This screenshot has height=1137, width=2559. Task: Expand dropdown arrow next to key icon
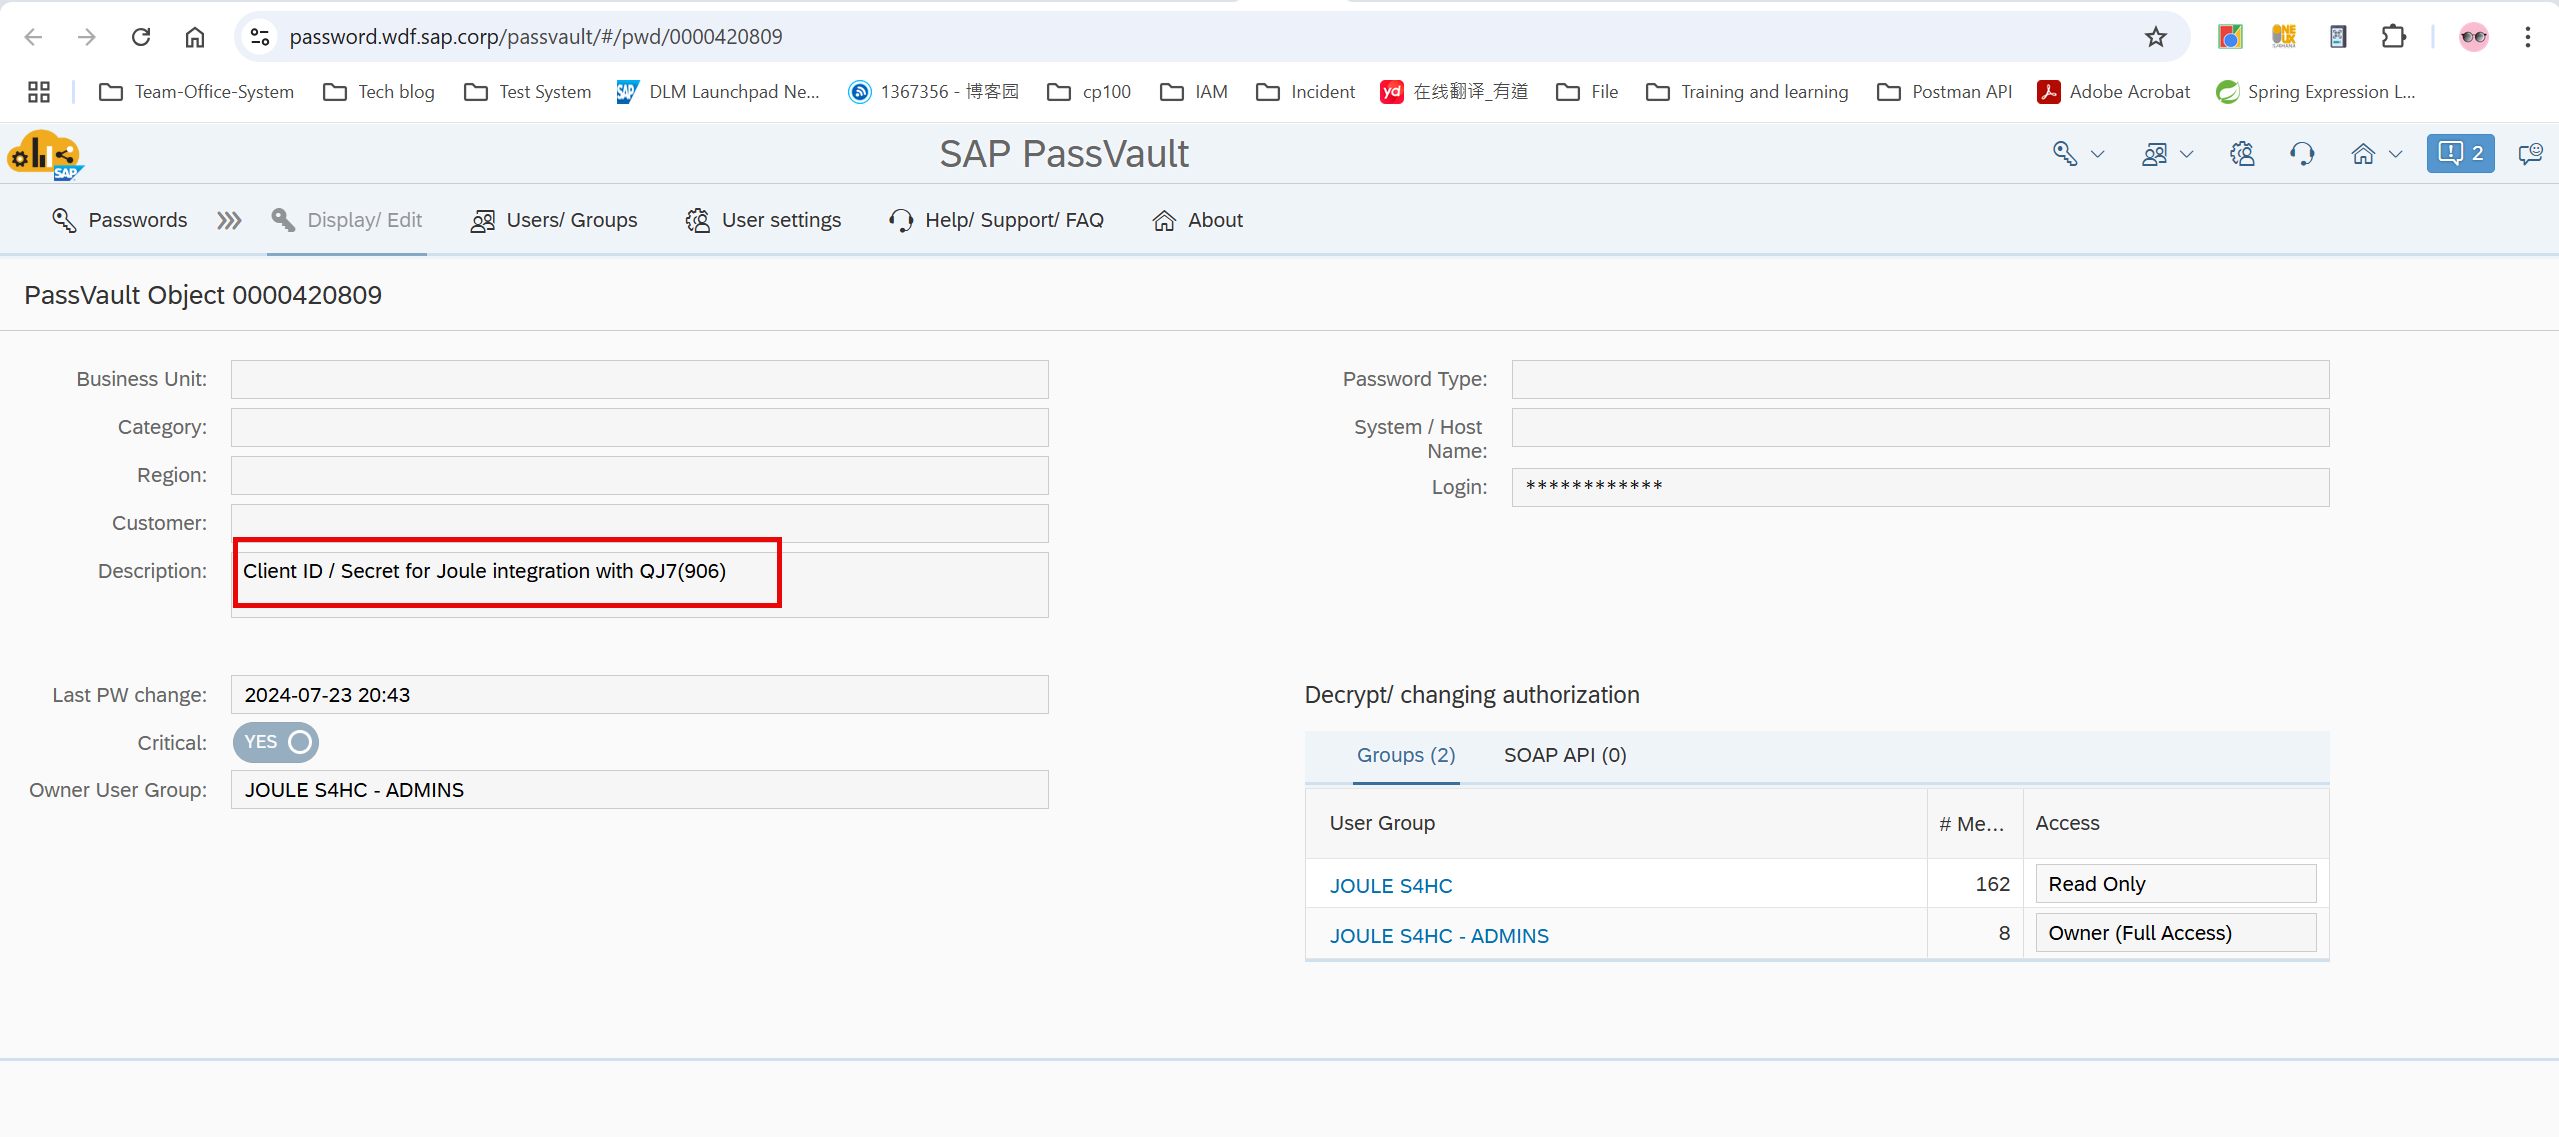click(x=2098, y=154)
